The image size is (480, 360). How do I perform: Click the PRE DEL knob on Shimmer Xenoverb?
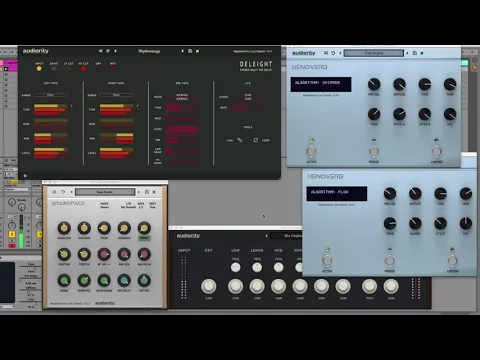click(x=374, y=84)
